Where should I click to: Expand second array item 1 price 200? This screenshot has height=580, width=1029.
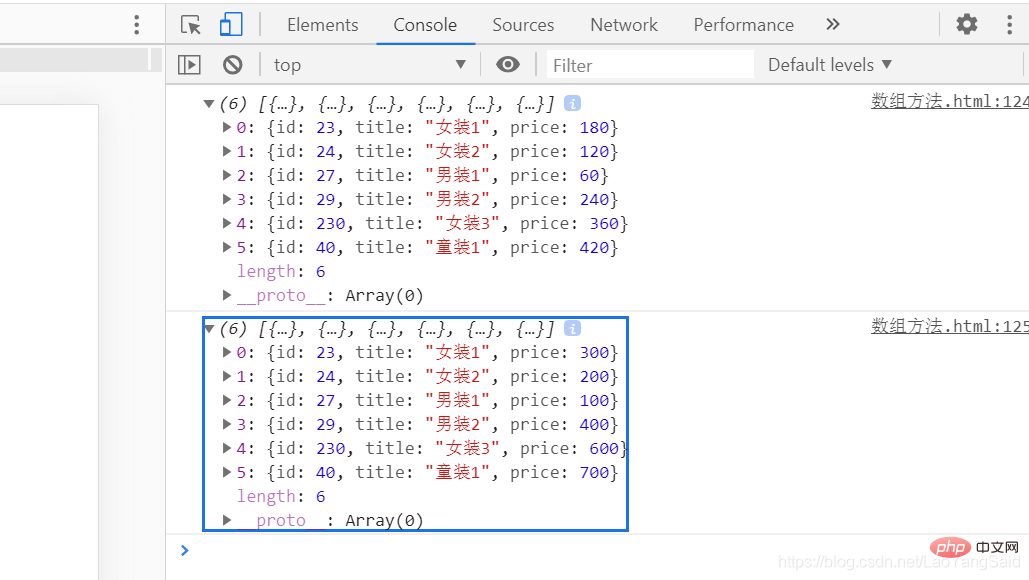click(226, 377)
